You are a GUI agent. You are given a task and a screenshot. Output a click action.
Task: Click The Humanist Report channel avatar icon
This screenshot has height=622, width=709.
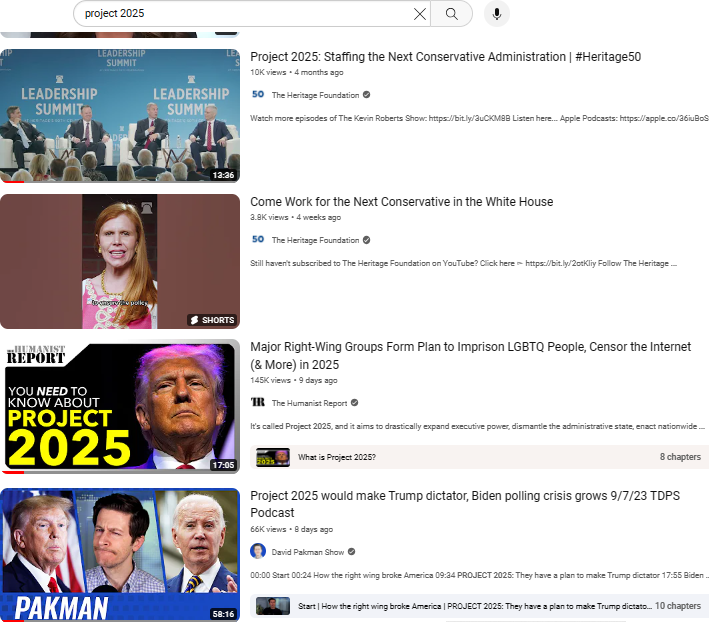(x=258, y=402)
